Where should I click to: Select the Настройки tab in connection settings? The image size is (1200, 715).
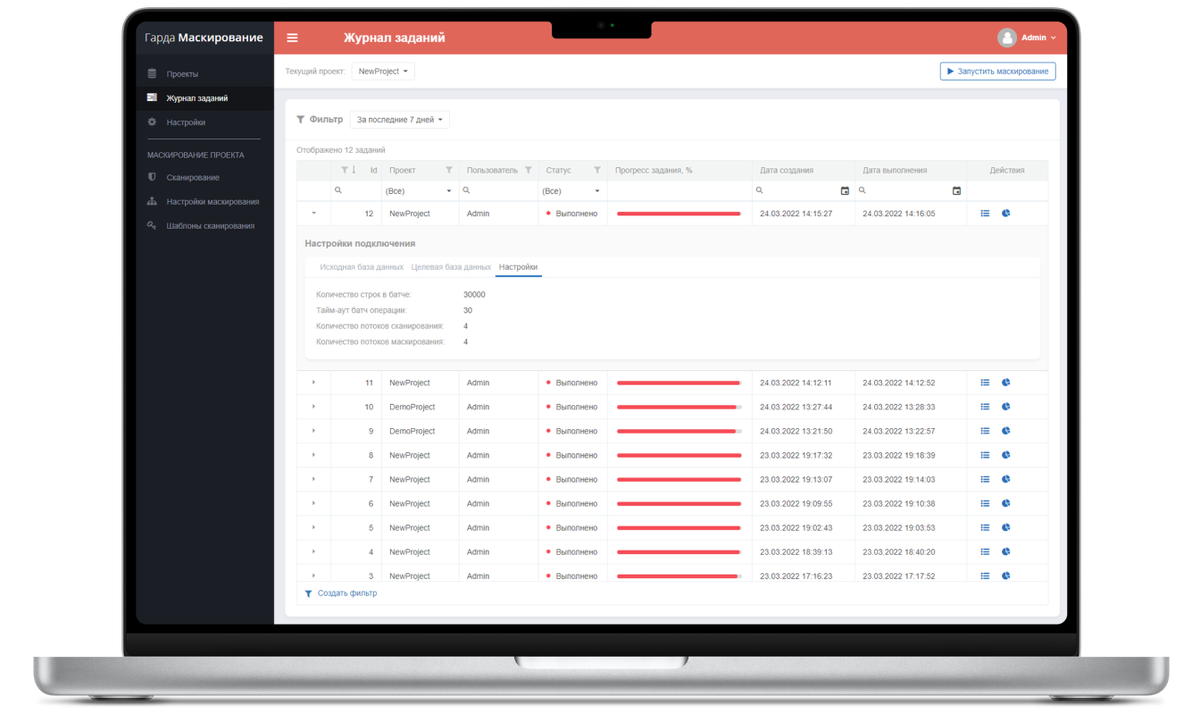[518, 267]
